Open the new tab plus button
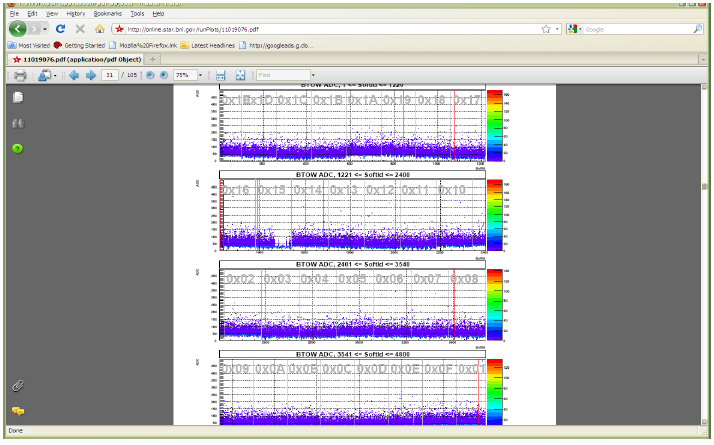 coord(152,59)
